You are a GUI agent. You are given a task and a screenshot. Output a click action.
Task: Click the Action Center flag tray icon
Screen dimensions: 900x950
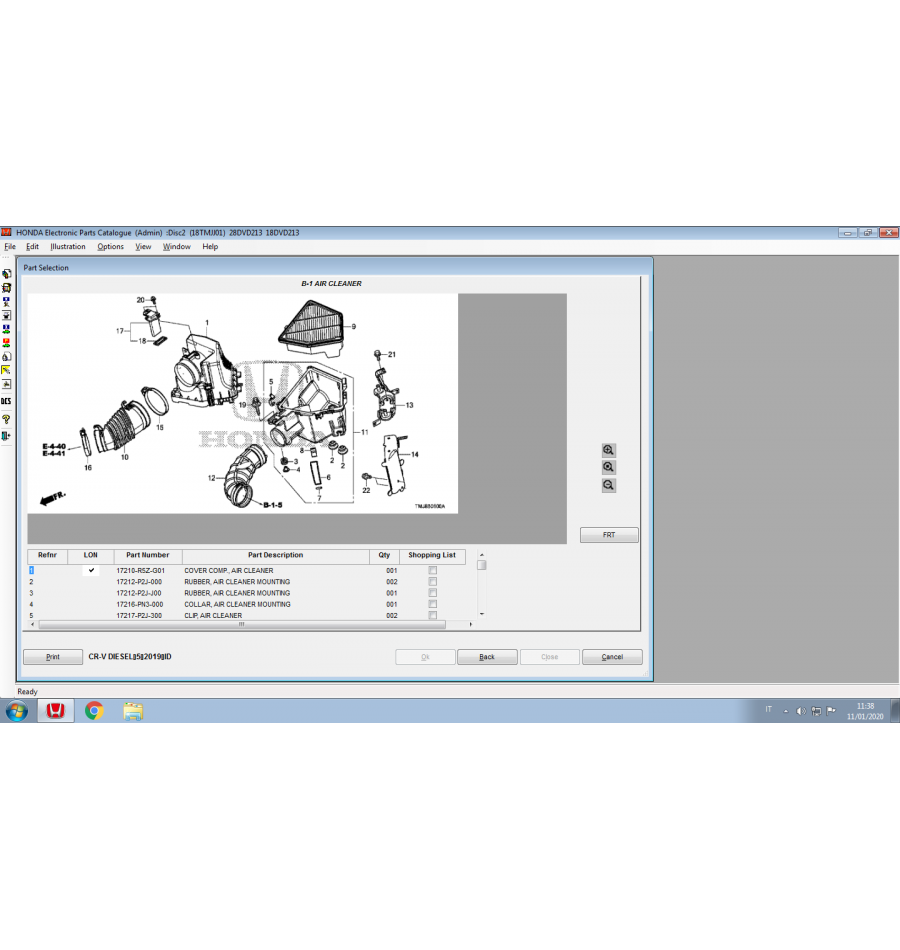point(831,711)
